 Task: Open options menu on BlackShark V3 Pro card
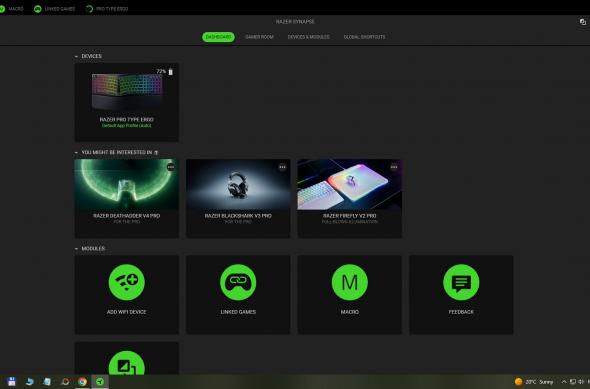282,167
